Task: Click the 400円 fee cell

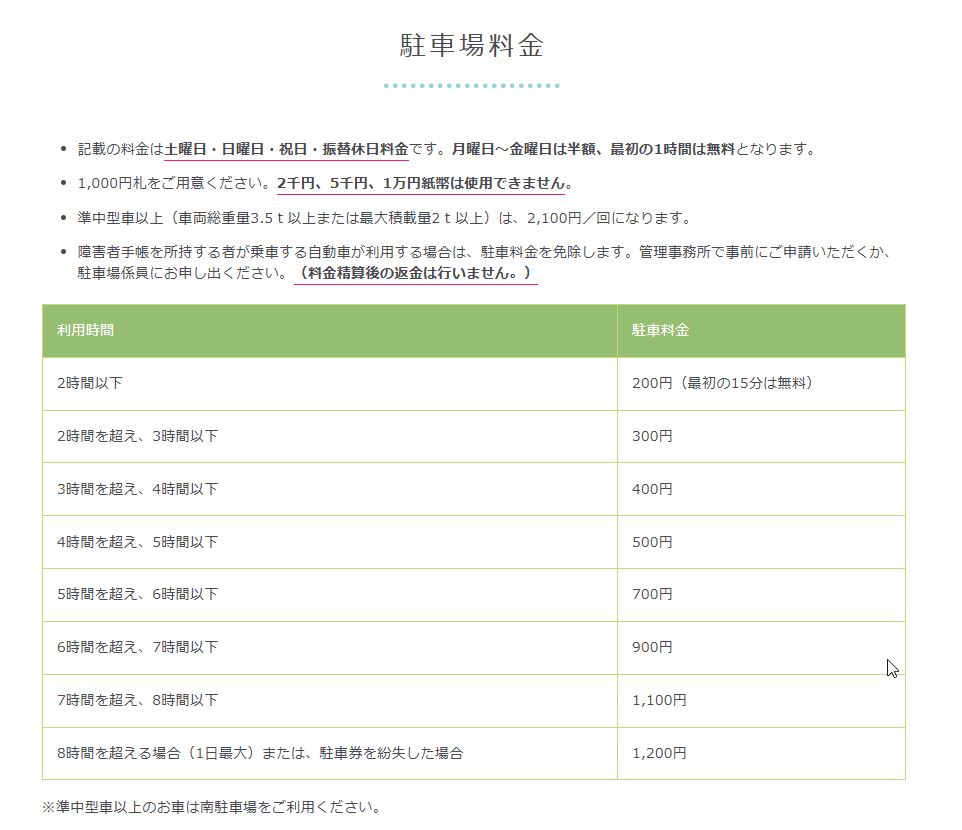Action: click(x=652, y=489)
